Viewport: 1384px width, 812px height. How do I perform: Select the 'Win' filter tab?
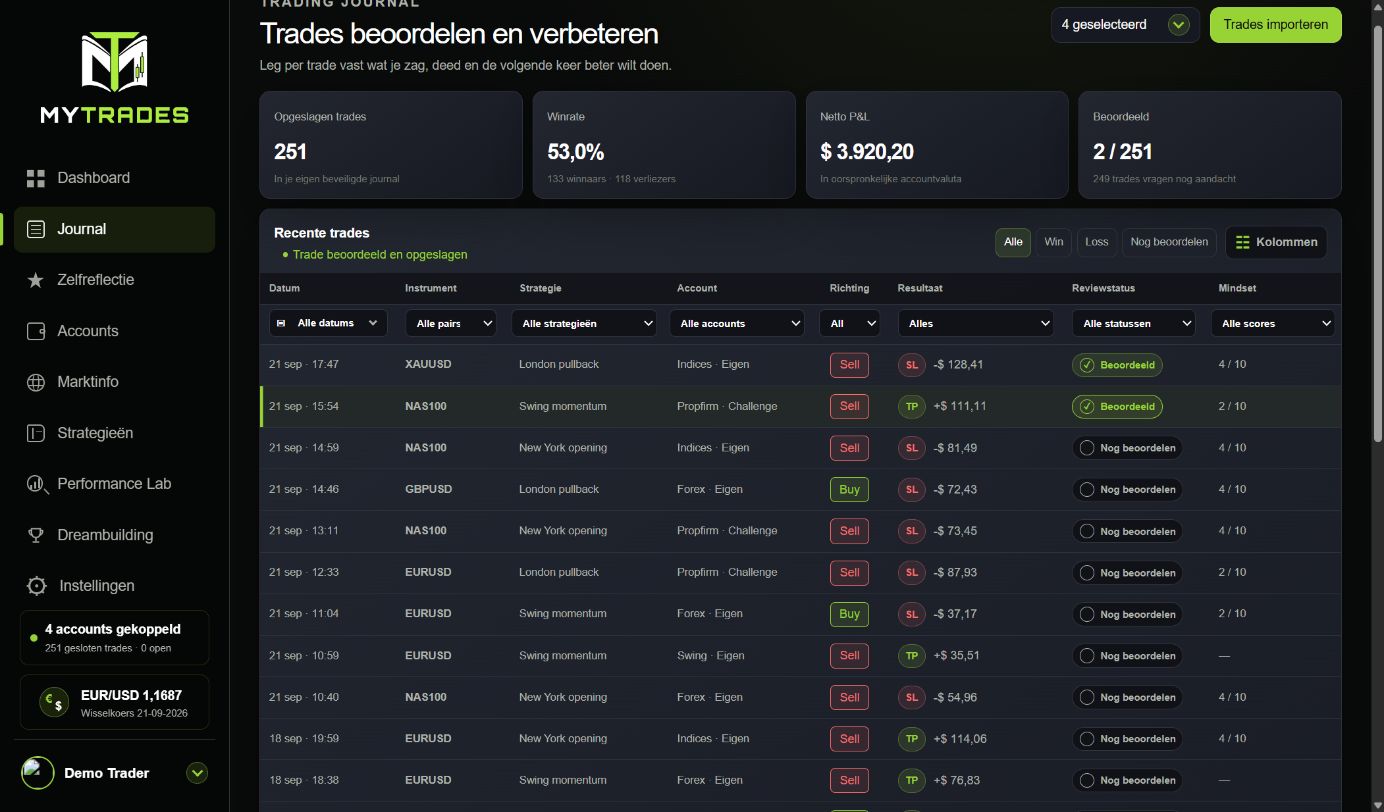pos(1054,242)
